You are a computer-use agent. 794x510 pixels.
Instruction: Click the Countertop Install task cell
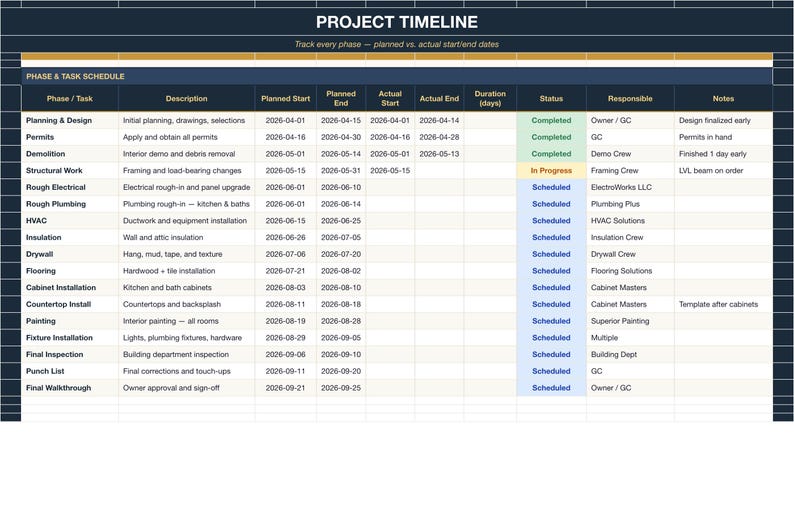(70, 304)
